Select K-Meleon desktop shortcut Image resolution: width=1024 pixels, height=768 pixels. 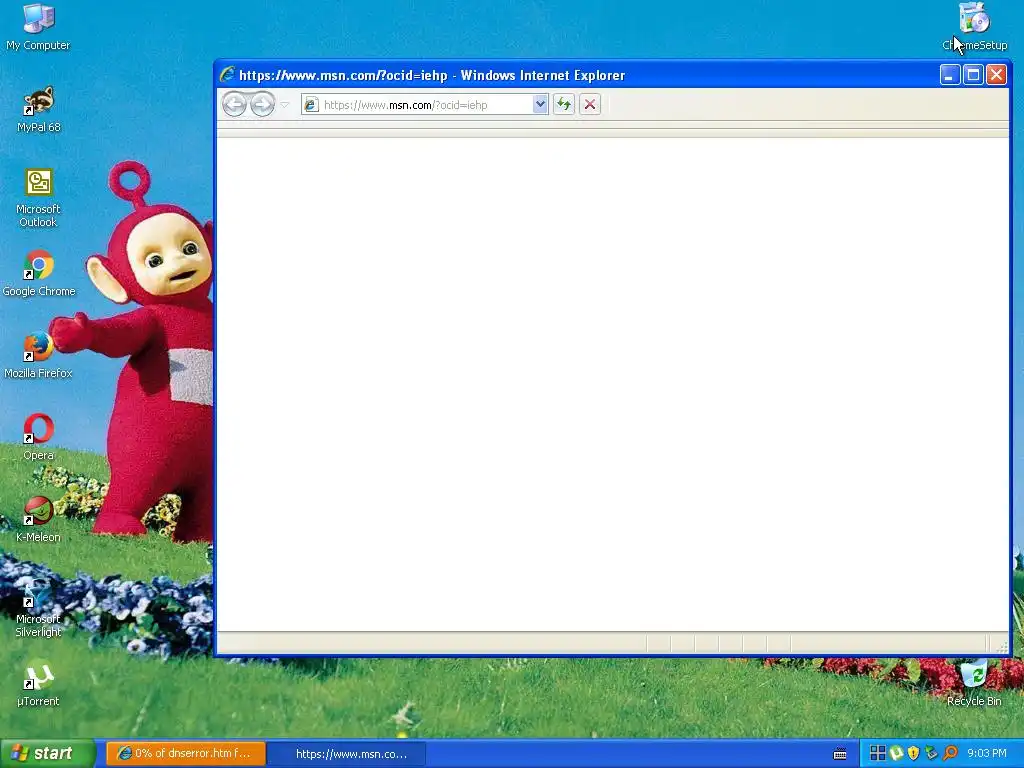click(x=38, y=519)
